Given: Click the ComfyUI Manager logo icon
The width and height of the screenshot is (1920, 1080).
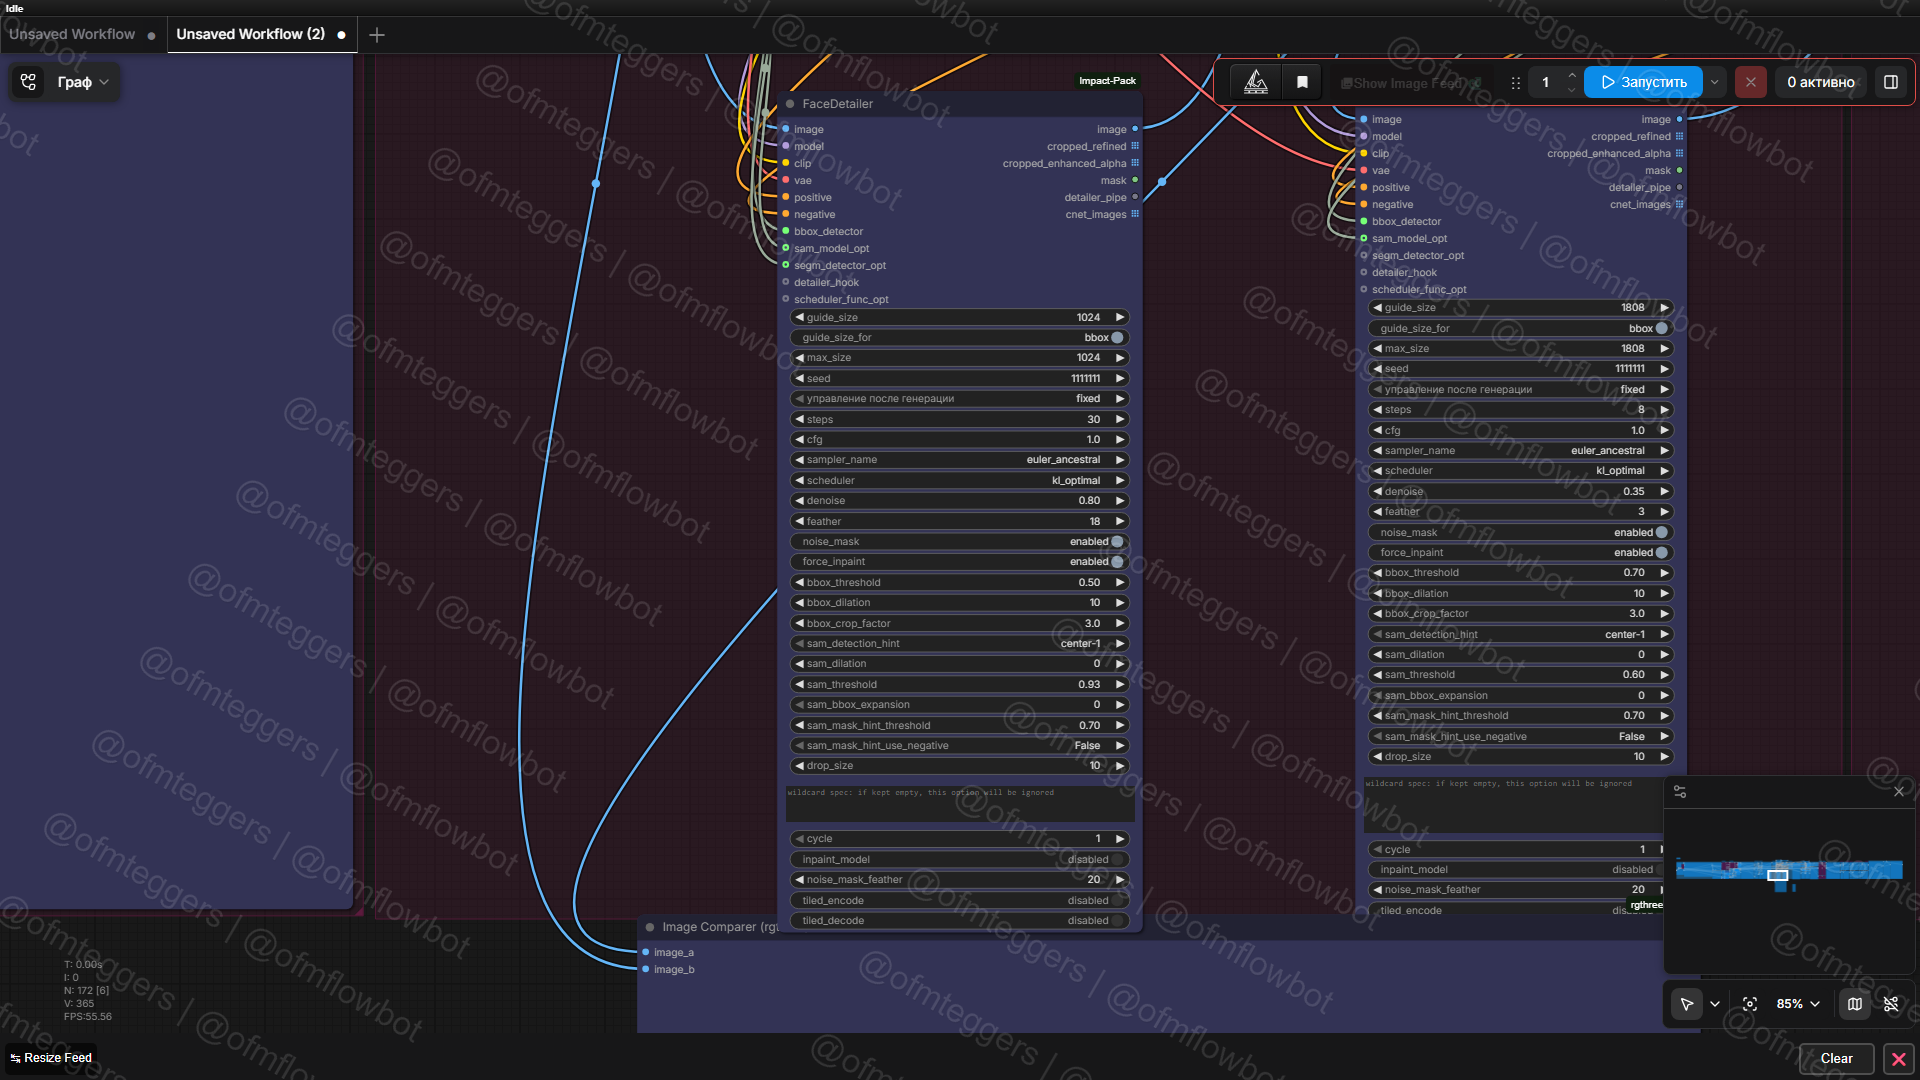Looking at the screenshot, I should click(1256, 82).
